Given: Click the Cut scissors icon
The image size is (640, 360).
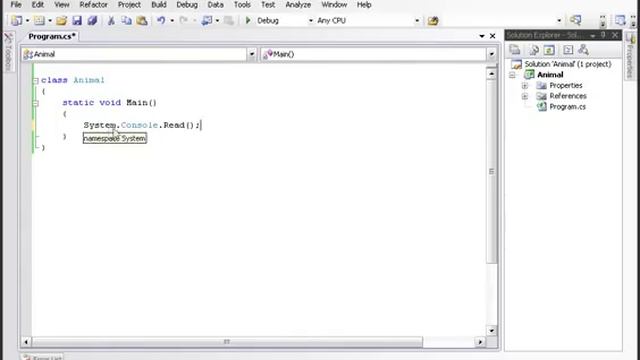Looking at the screenshot, I should tap(111, 20).
